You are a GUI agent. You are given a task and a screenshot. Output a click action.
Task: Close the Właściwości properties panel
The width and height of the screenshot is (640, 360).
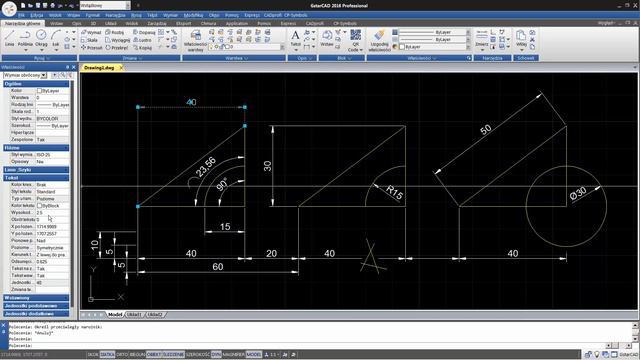(x=73, y=67)
